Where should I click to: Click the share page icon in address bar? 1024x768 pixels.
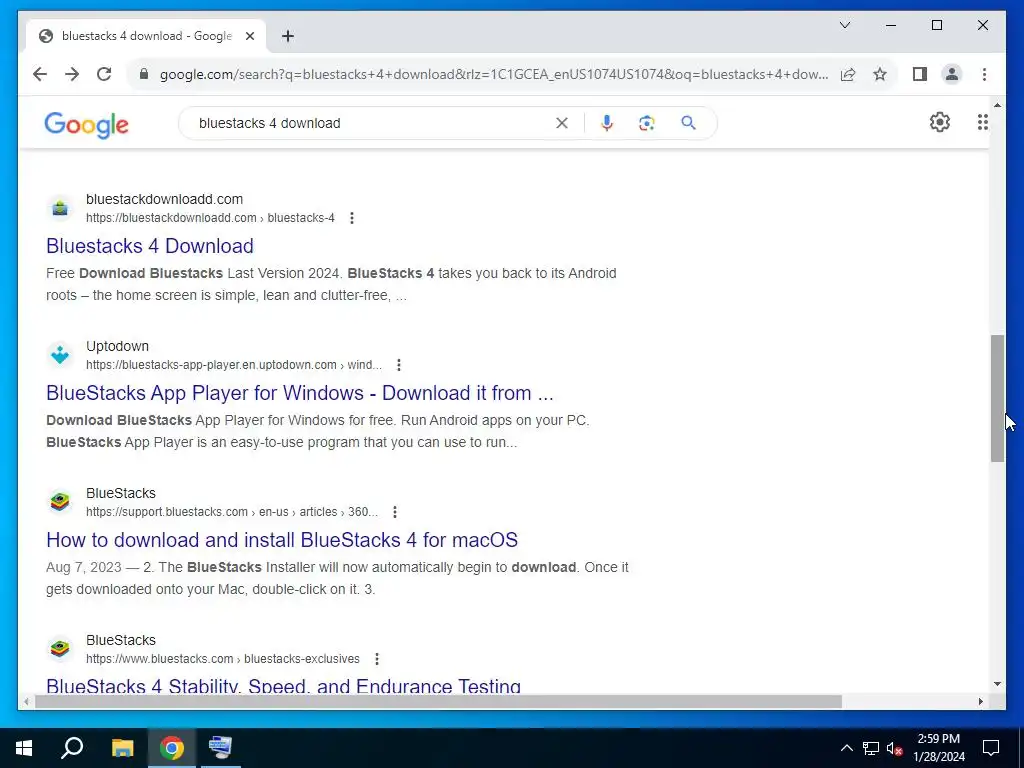(x=848, y=74)
